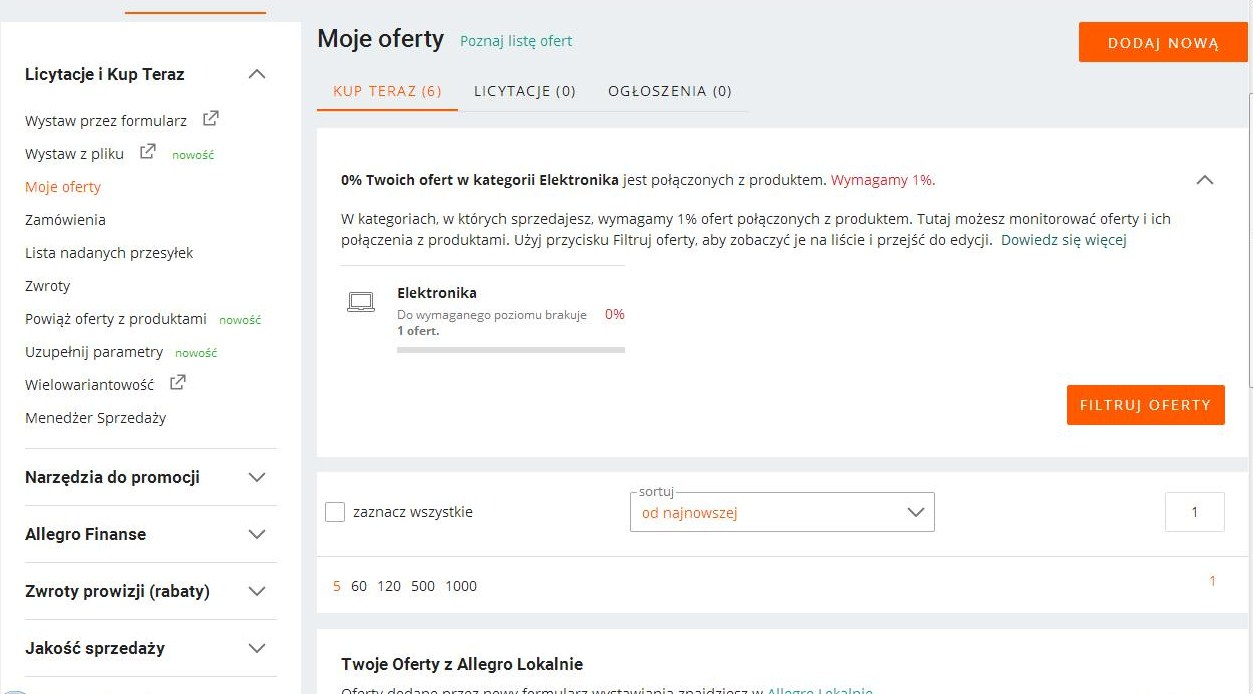Viewport: 1253px width, 694px height.
Task: Click the Filtruj oferty button
Action: click(x=1145, y=405)
